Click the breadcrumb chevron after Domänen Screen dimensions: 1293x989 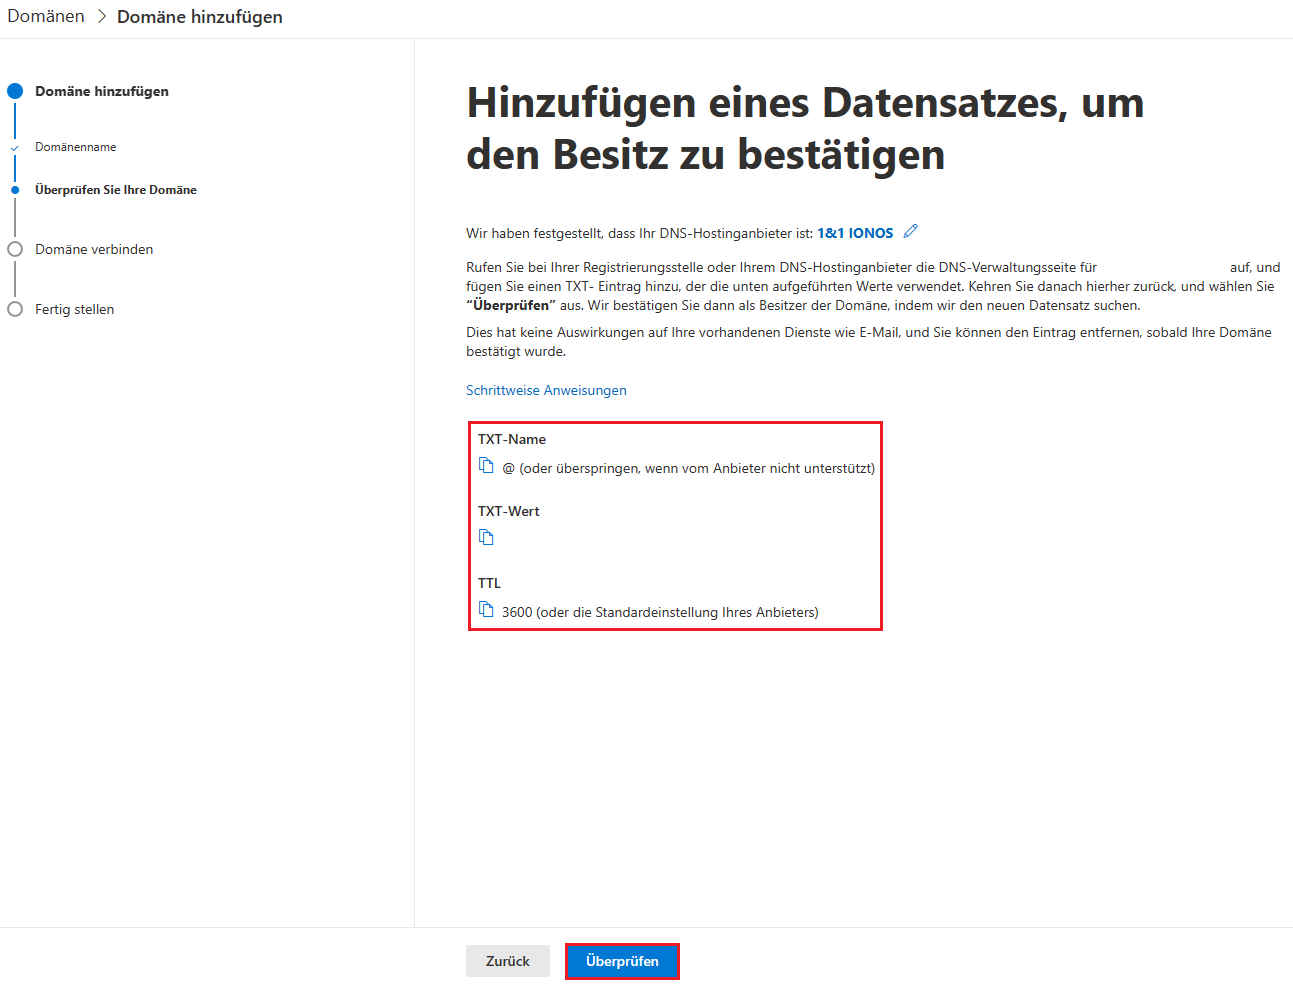point(101,17)
